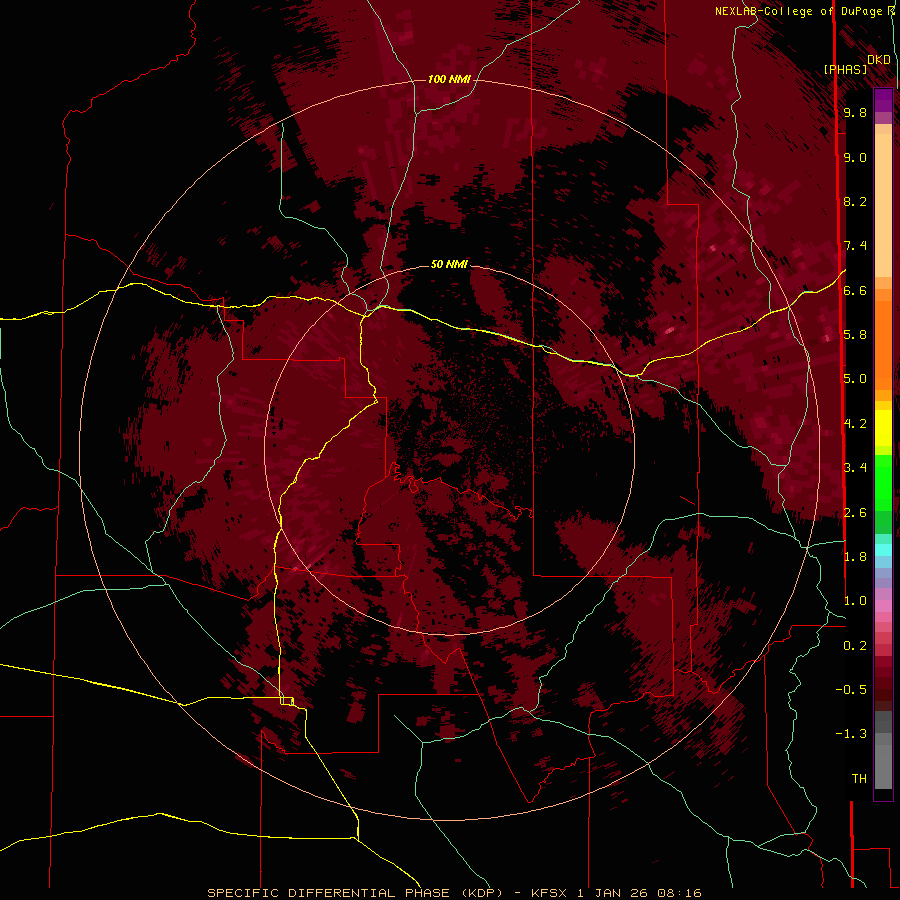Click the 5.8 value on the scale
900x900 pixels.
(x=855, y=335)
